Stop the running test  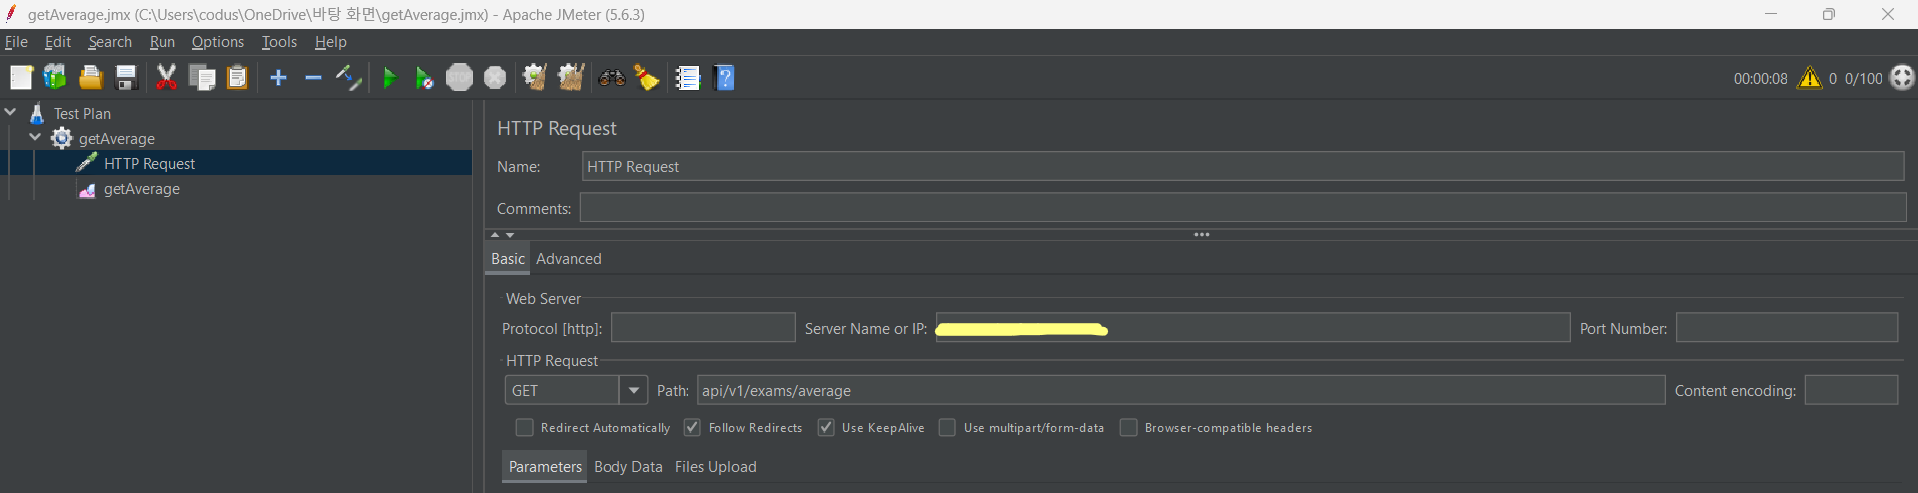point(459,78)
